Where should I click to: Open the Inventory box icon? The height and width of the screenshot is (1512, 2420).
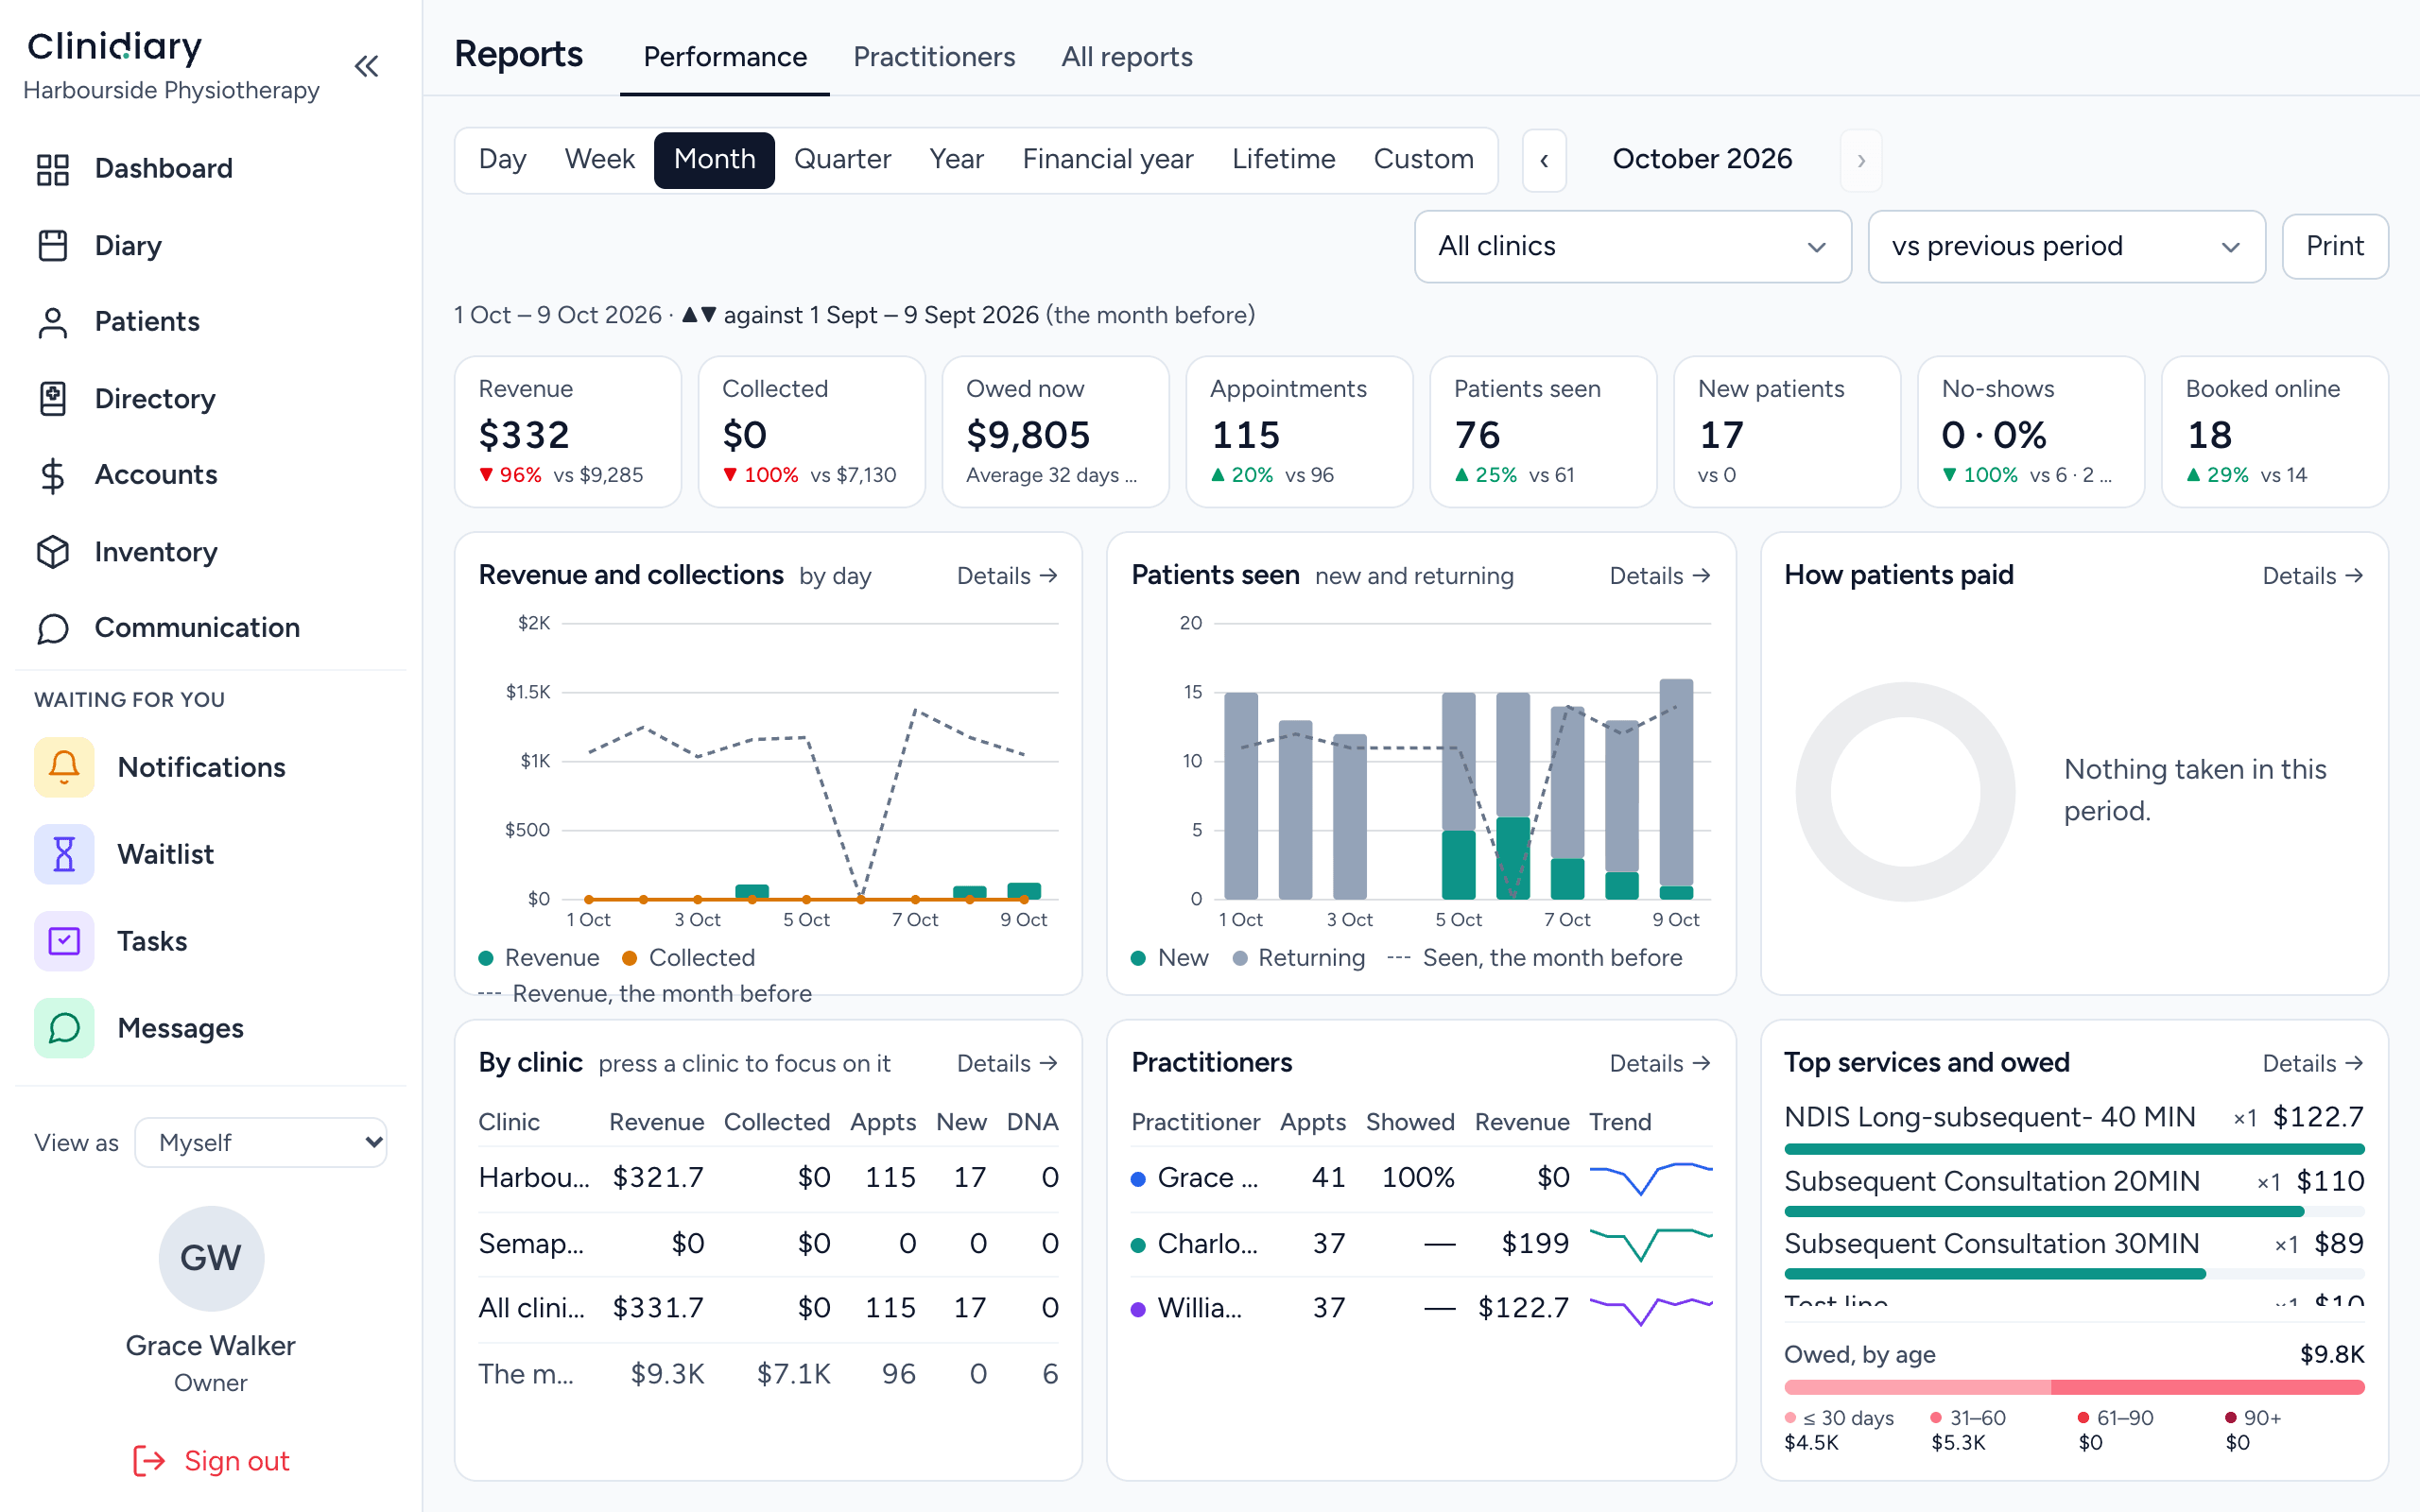coord(53,552)
